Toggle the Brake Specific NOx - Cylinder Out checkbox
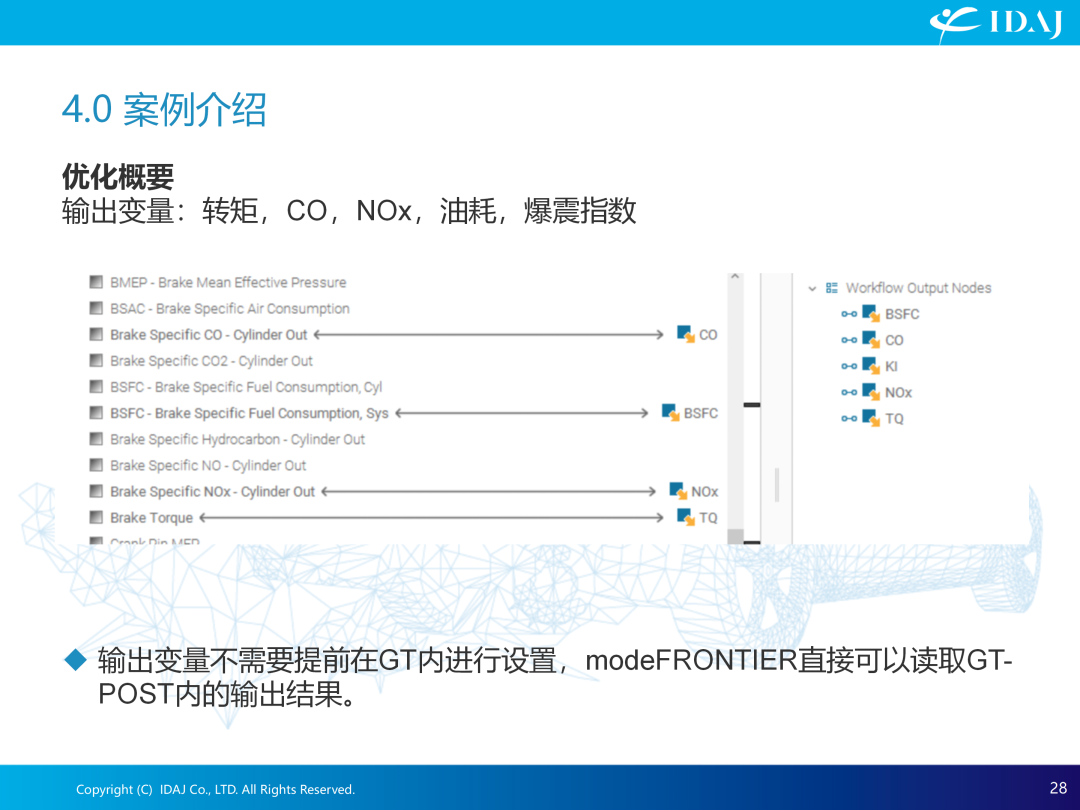 pos(96,491)
